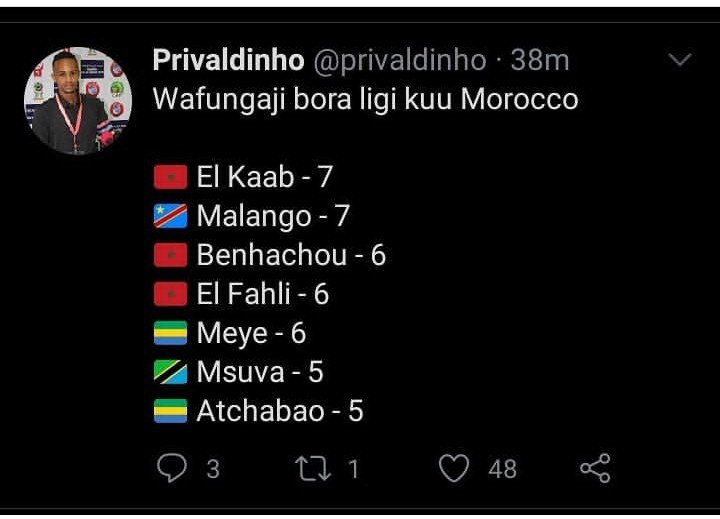Click Morocco flag next to El Kaab
The width and height of the screenshot is (720, 519).
[171, 178]
